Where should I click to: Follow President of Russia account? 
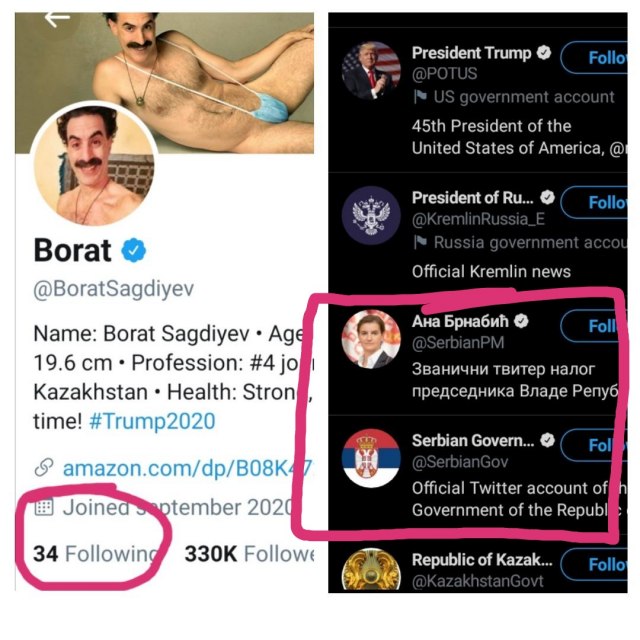598,202
